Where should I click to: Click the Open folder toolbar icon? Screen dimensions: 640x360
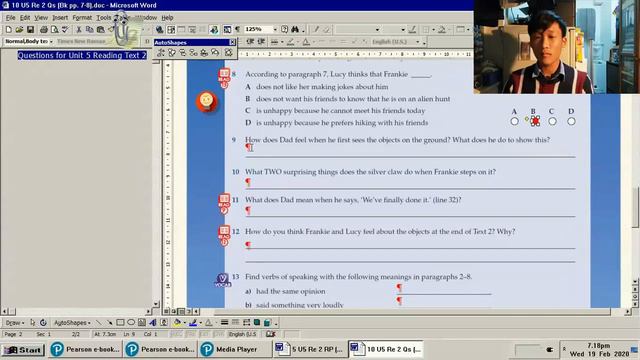(19, 30)
